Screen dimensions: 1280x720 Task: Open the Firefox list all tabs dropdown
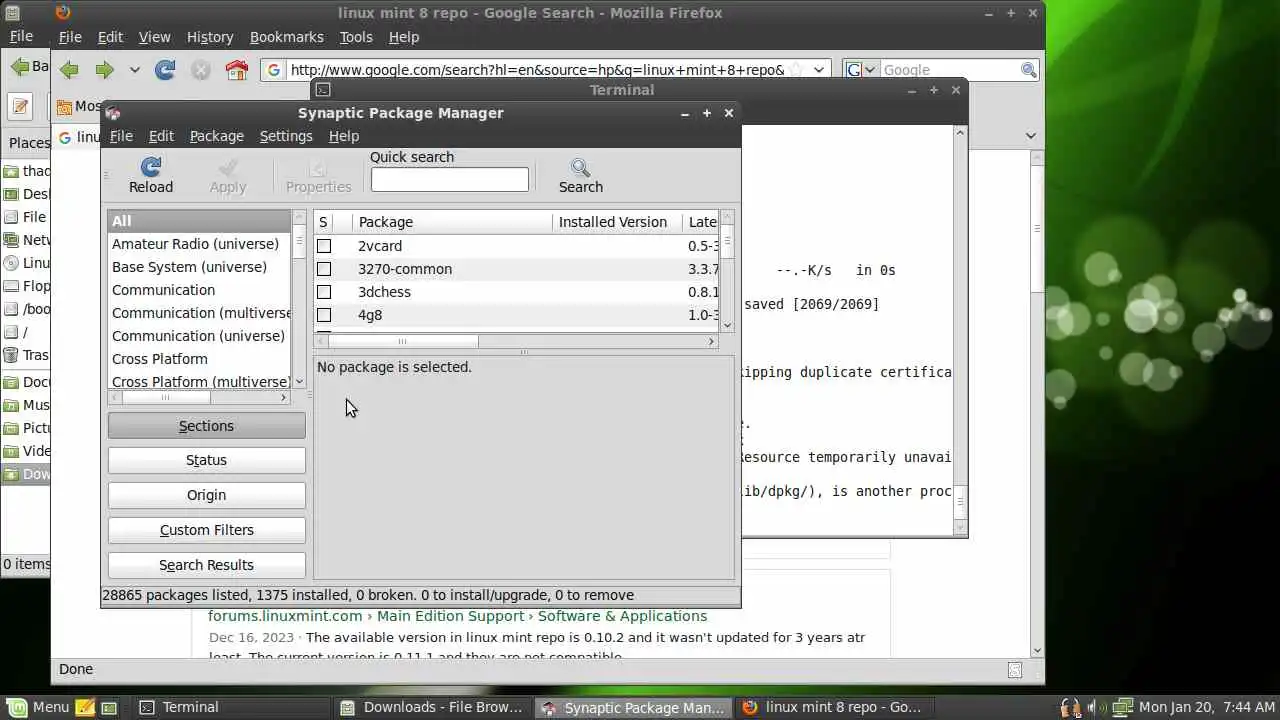[1031, 136]
